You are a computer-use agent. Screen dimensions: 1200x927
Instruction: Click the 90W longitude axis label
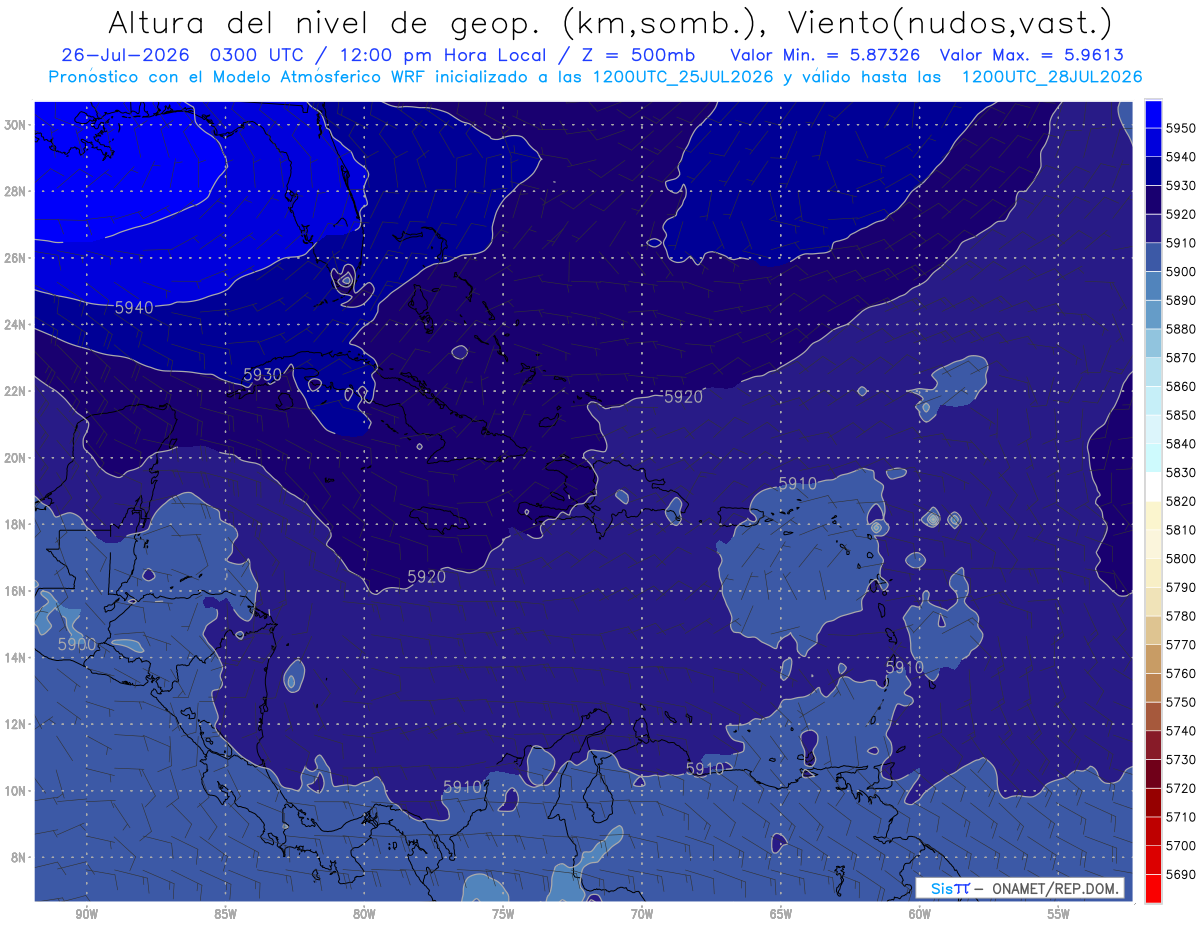click(x=86, y=913)
